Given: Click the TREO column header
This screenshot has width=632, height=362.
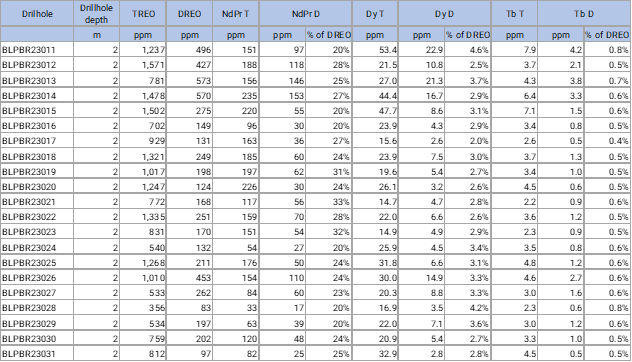Looking at the screenshot, I should (143, 14).
